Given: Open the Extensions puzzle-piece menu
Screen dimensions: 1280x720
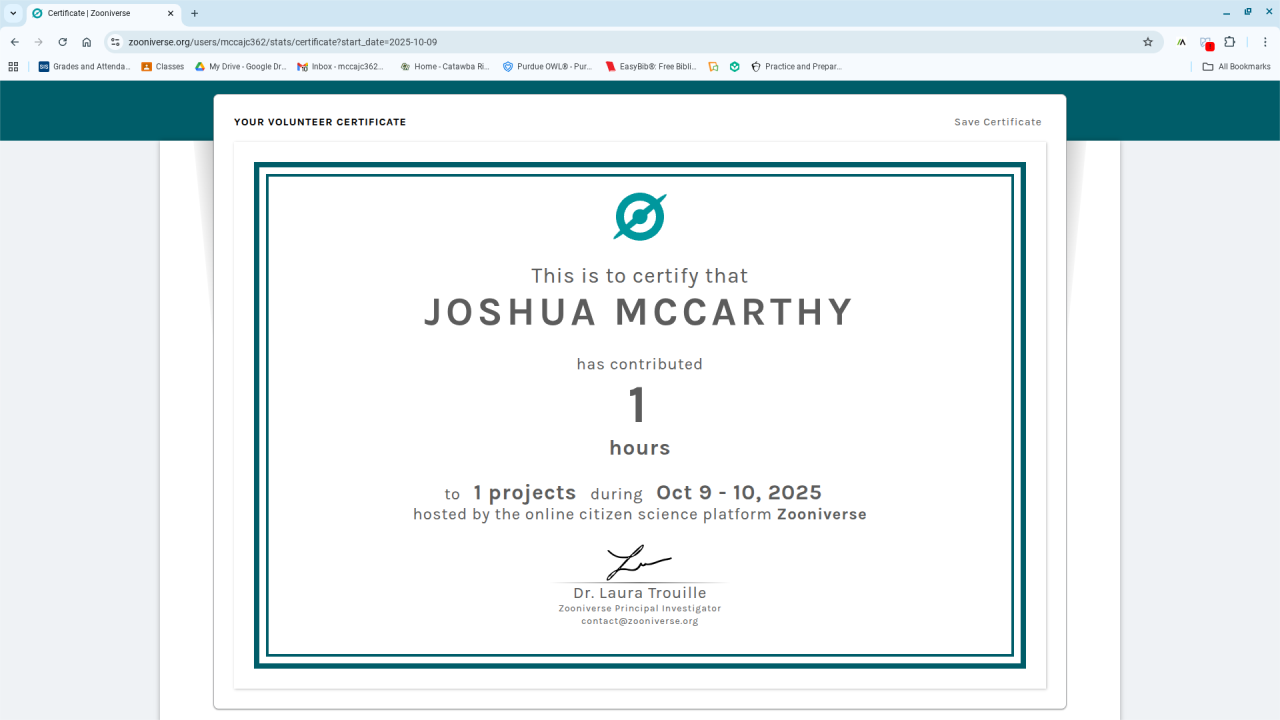Looking at the screenshot, I should (1230, 42).
